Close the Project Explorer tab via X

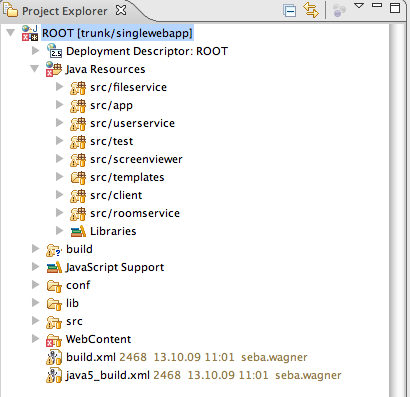pyautogui.click(x=121, y=10)
